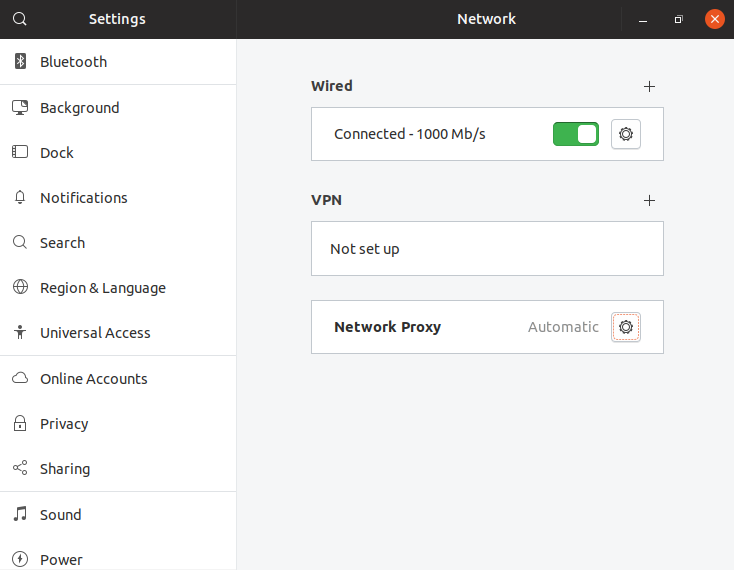The image size is (734, 570).
Task: Add a new wired connection with plus
Action: point(649,87)
